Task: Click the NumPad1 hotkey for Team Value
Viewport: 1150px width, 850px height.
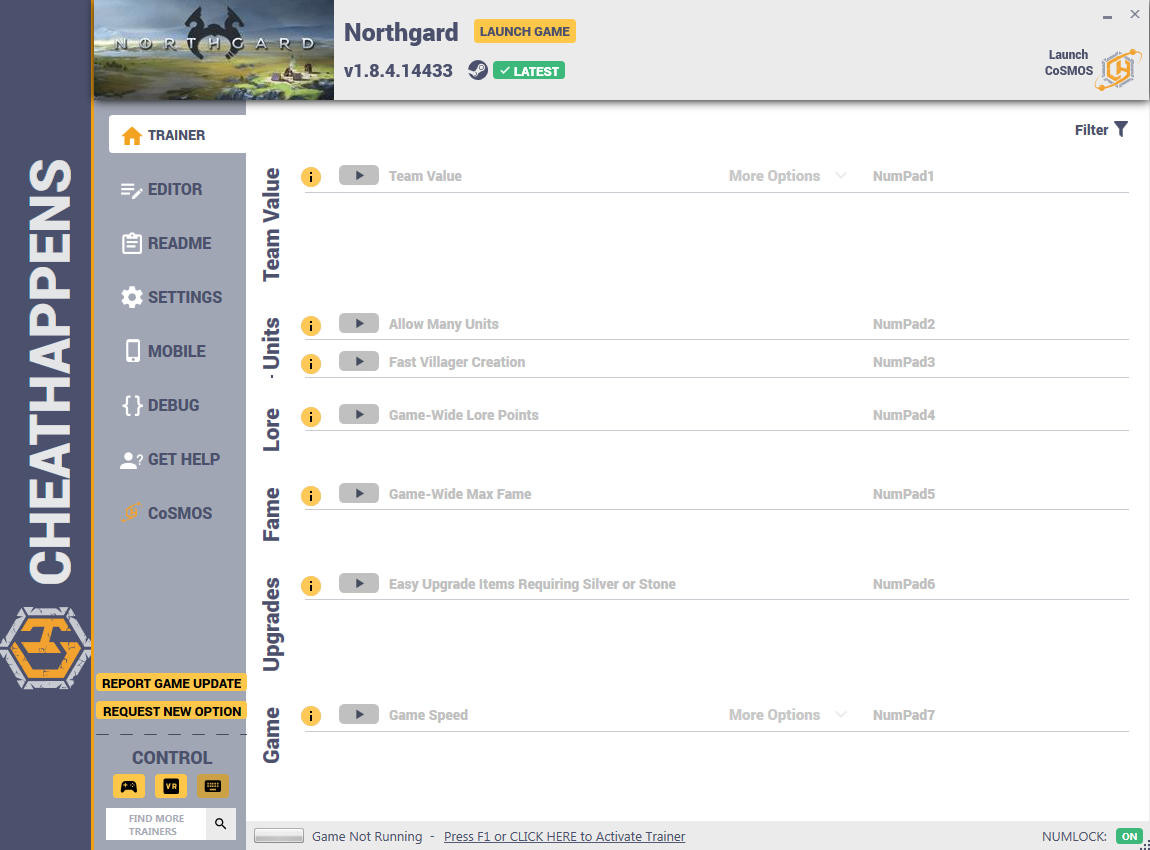Action: point(904,176)
